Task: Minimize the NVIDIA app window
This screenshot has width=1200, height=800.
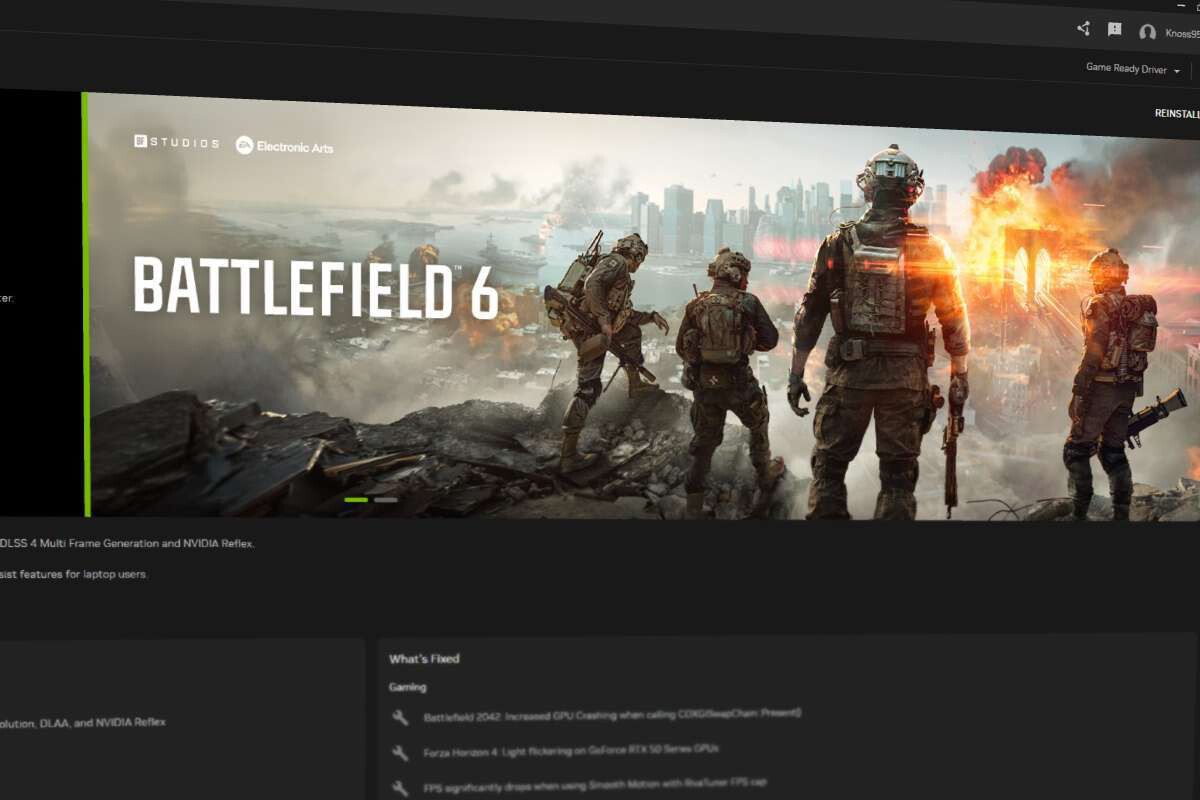Action: point(1181,5)
